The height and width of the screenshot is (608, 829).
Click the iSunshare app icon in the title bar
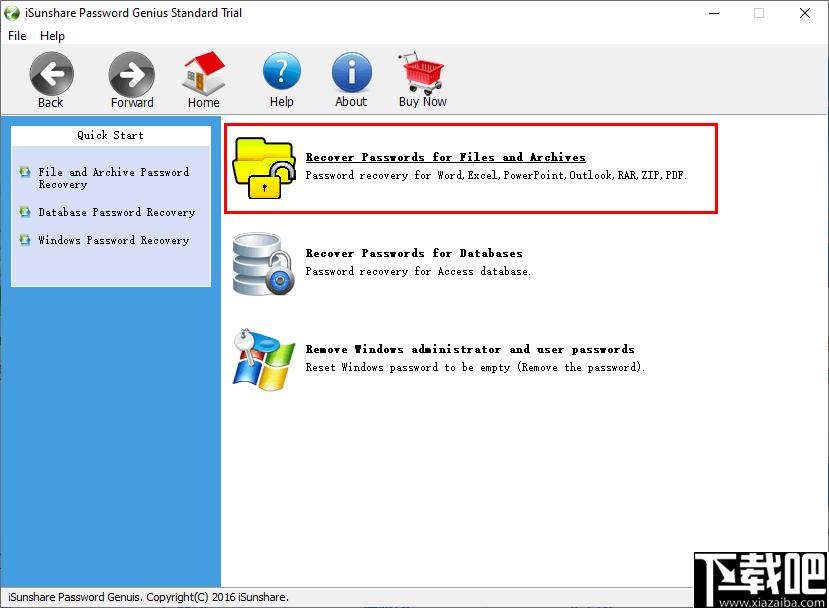pos(12,13)
